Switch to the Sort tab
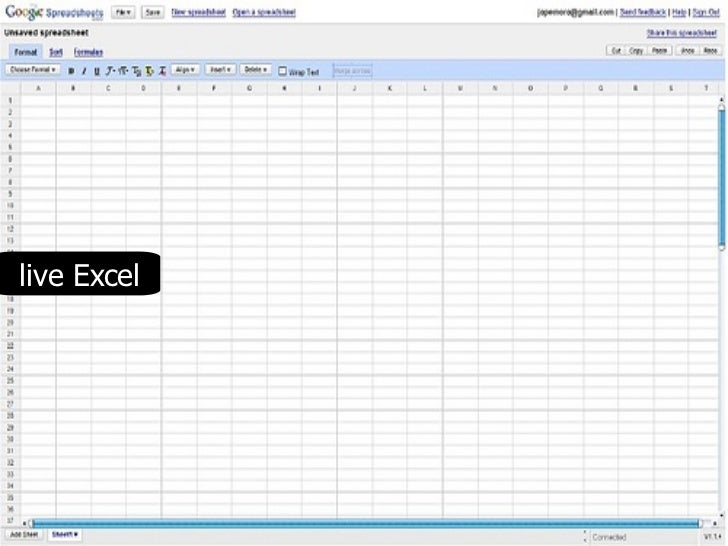The width and height of the screenshot is (728, 546). pyautogui.click(x=56, y=52)
